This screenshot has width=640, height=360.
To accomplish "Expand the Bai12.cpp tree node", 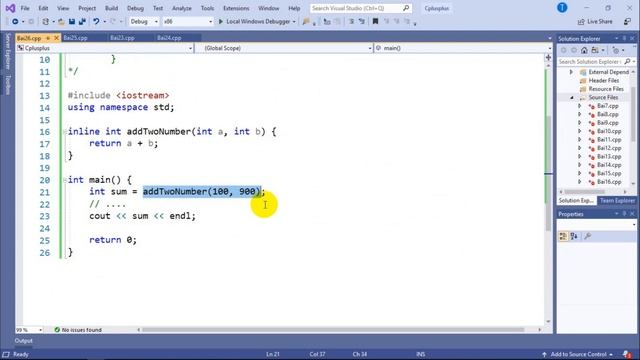I will (580, 148).
